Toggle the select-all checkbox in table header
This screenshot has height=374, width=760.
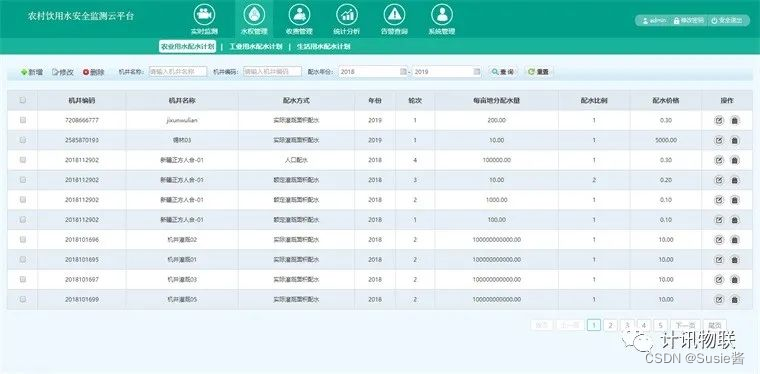coord(22,100)
